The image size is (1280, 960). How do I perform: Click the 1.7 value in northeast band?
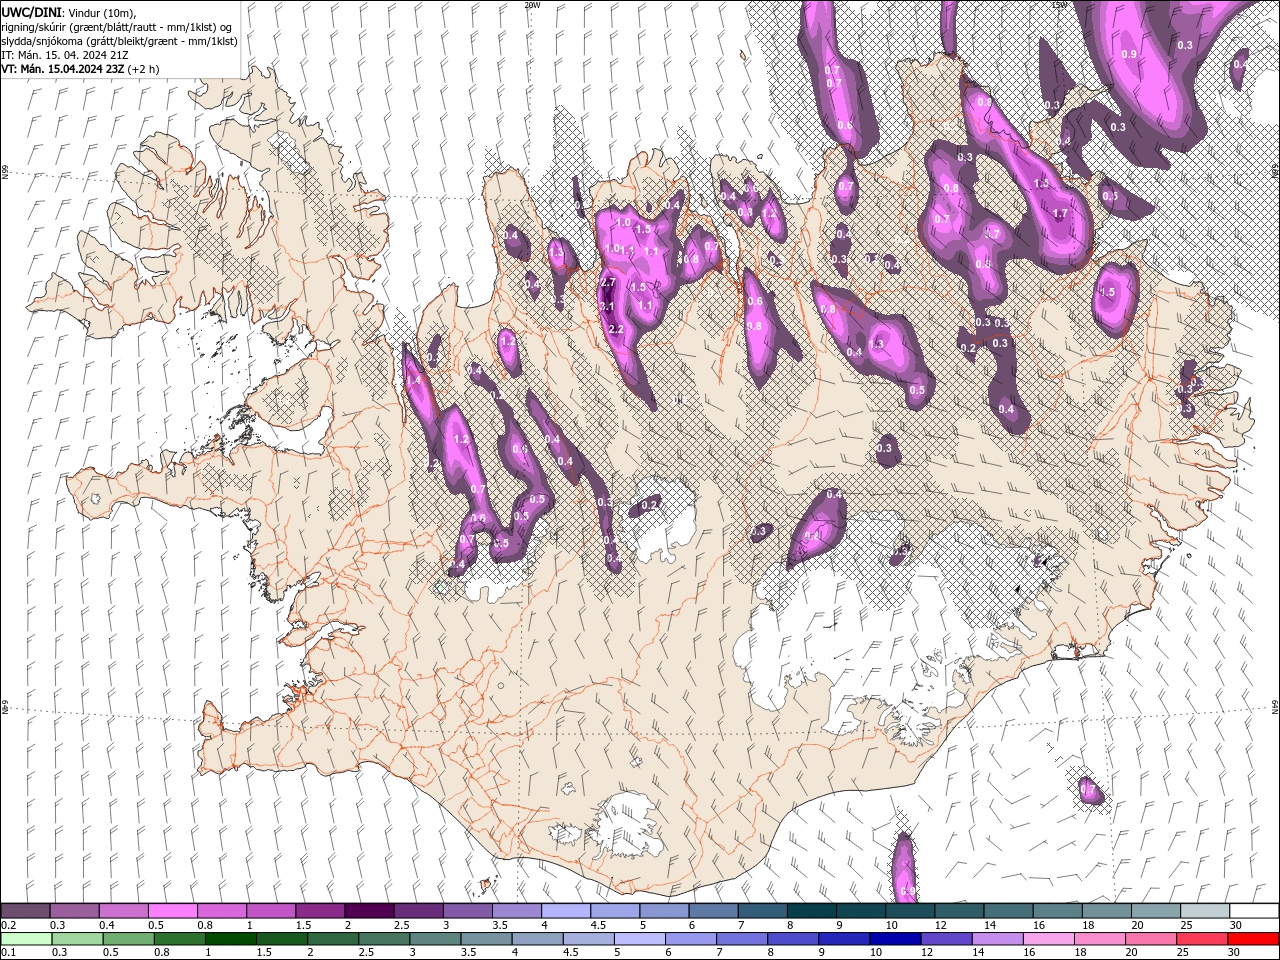[x=1061, y=214]
